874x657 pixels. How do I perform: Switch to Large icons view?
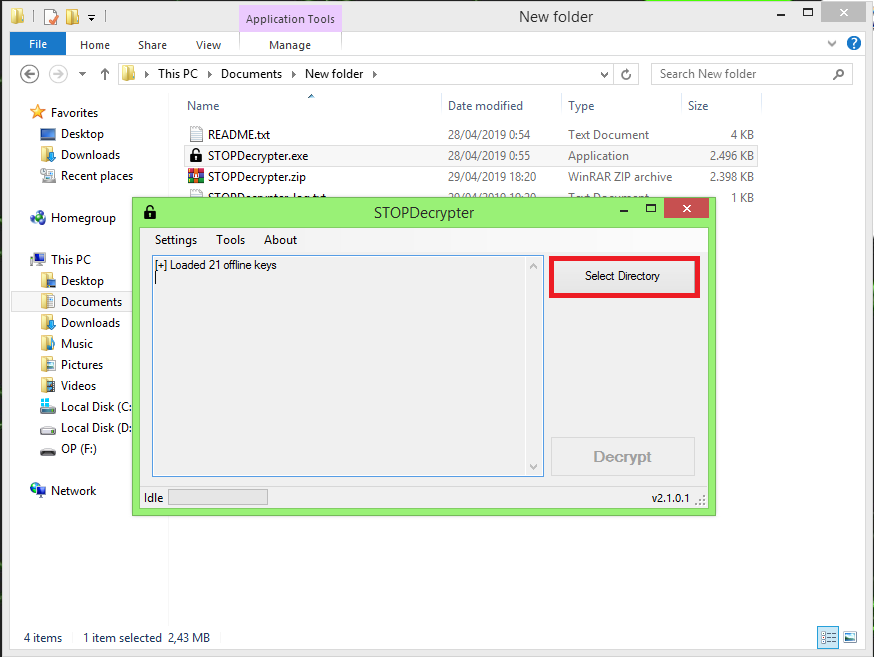850,637
